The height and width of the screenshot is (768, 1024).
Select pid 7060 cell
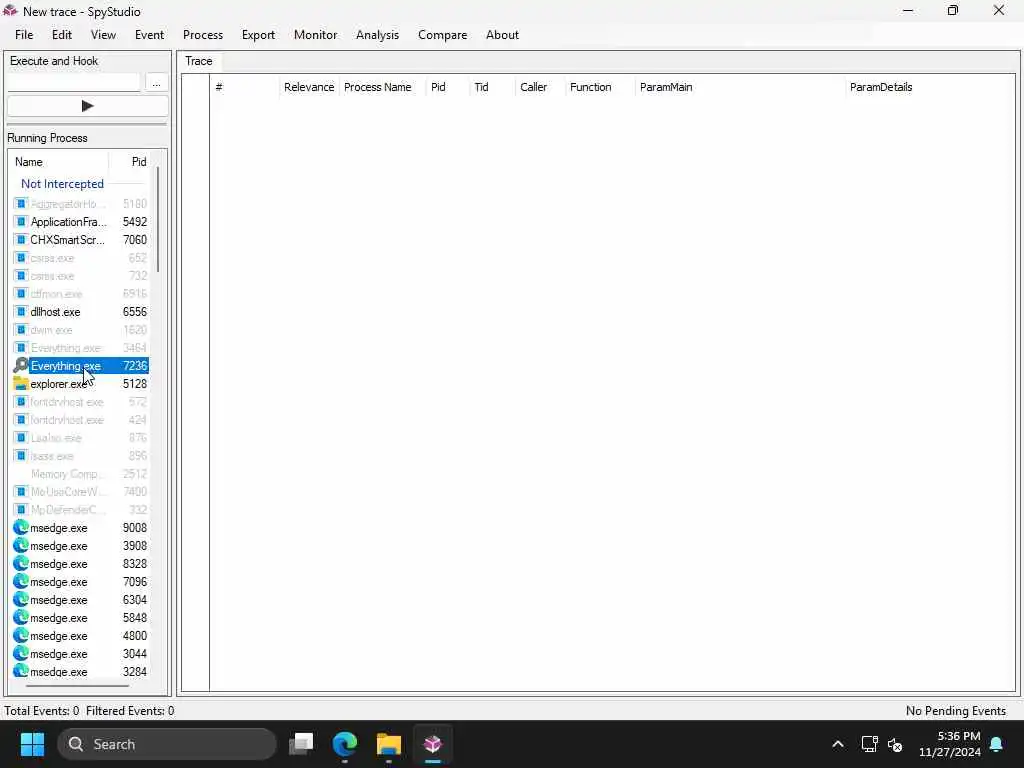tap(135, 240)
